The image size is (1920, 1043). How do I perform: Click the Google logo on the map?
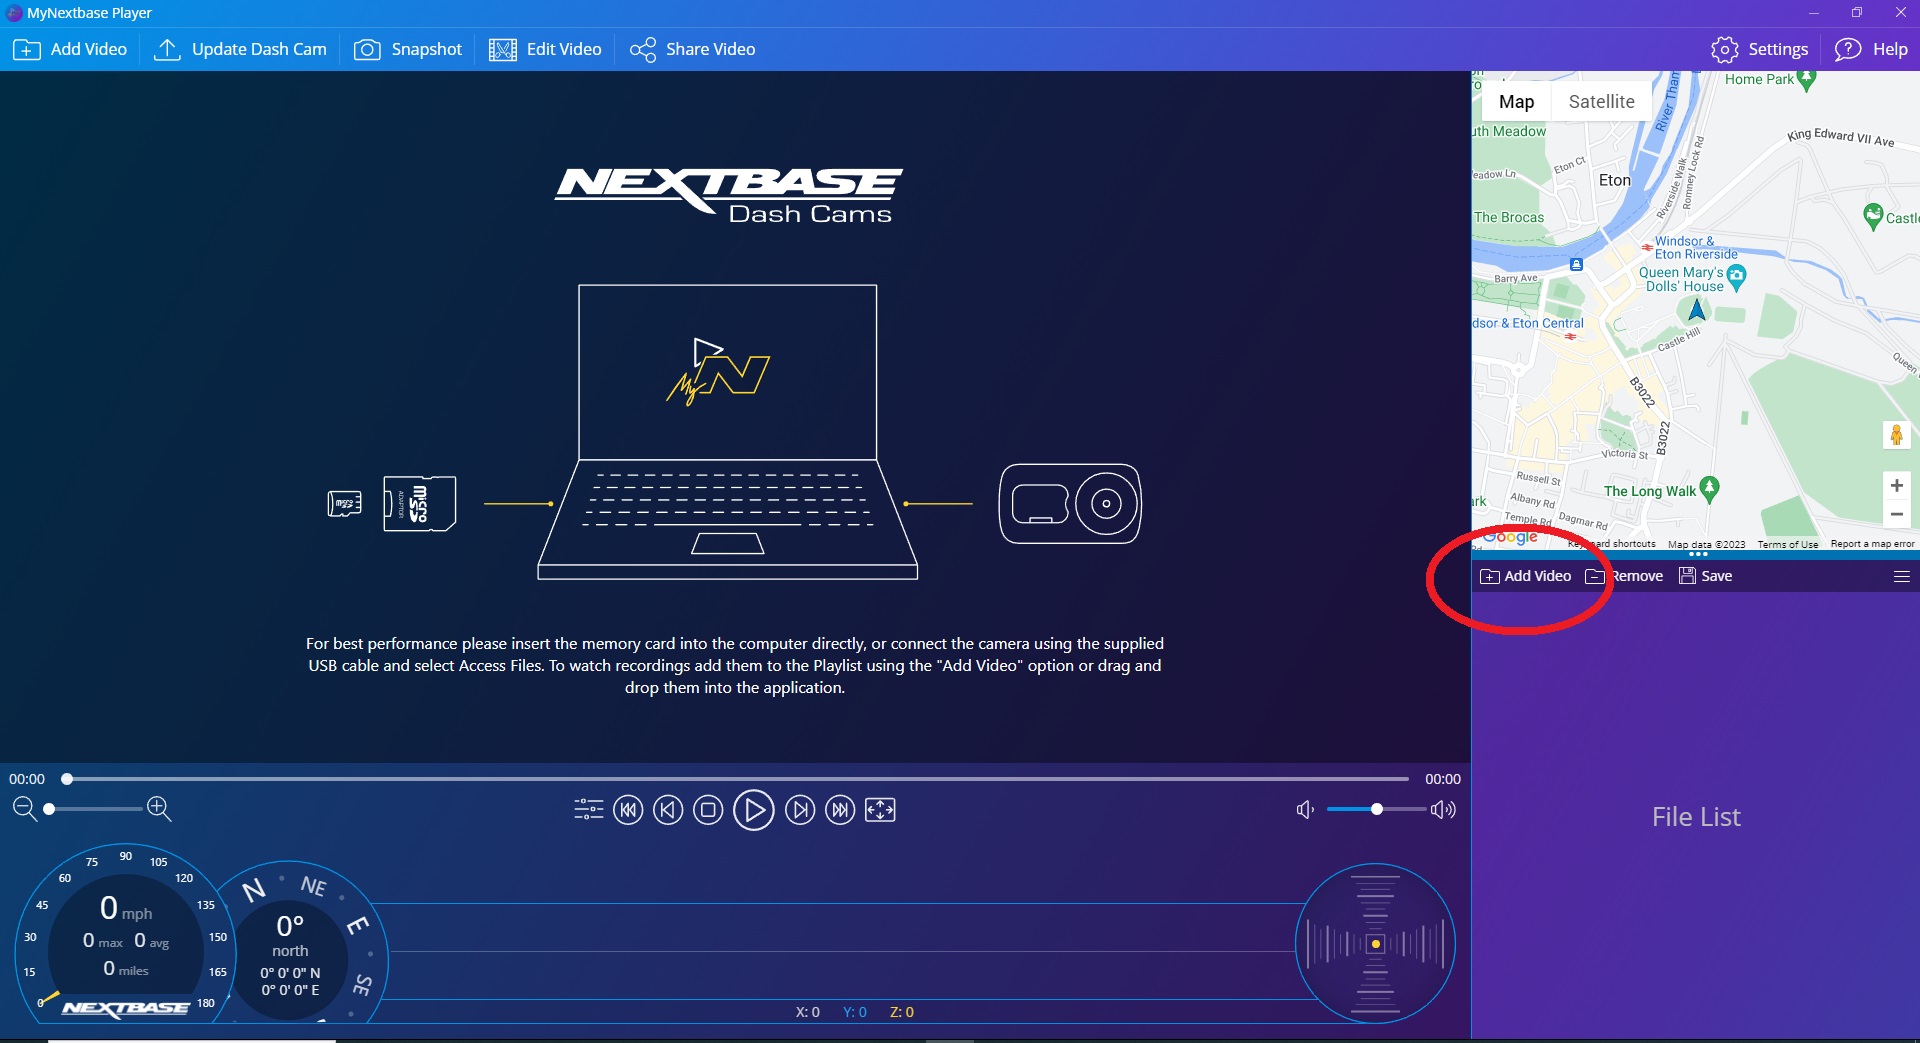(1510, 538)
